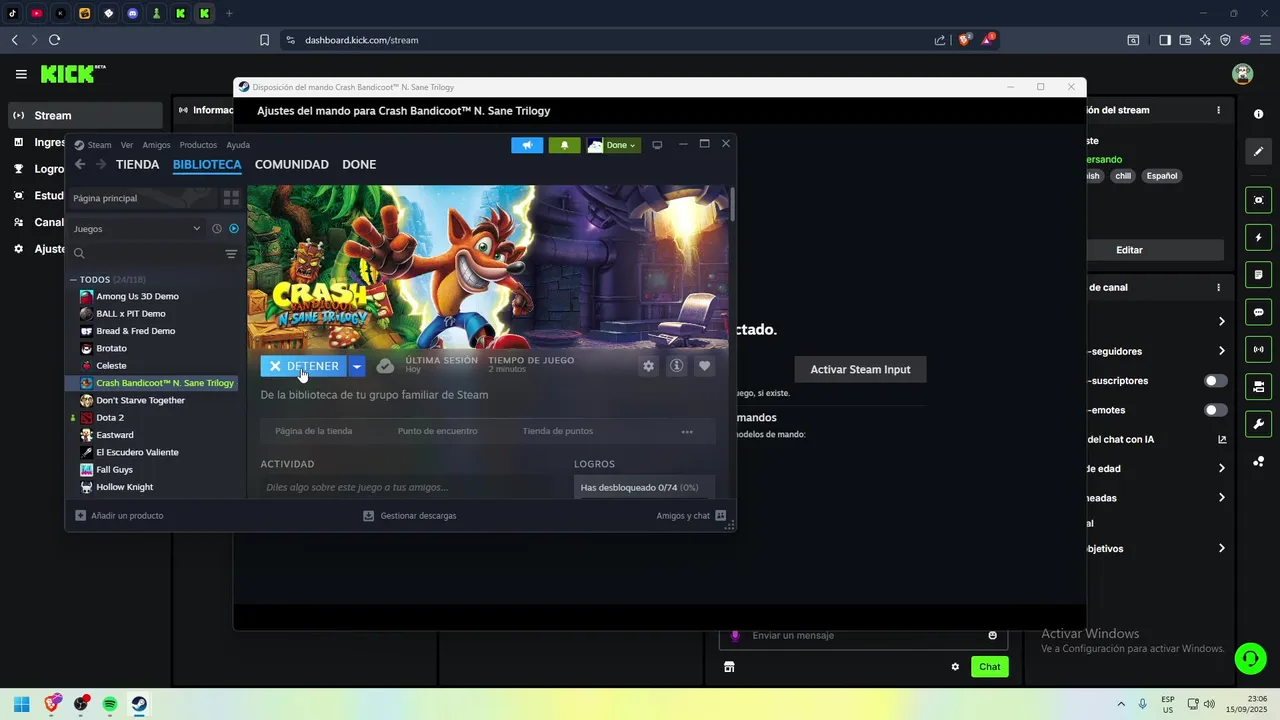Screen dimensions: 1280x720
Task: Click Añadir un producto in Steam
Action: pyautogui.click(x=119, y=516)
